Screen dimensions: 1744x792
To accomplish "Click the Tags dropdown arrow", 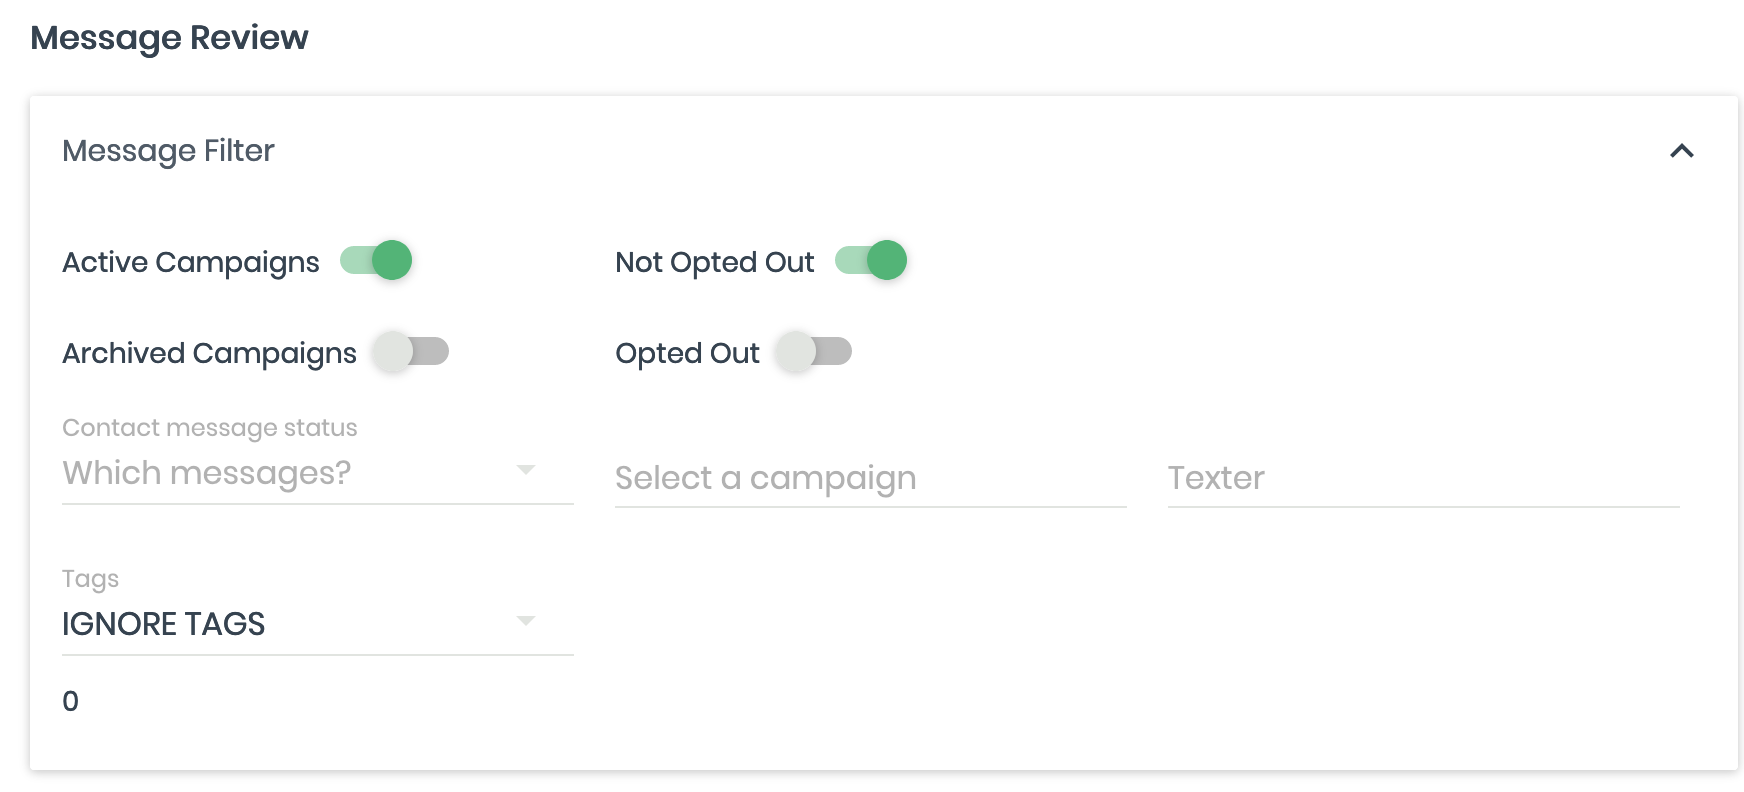I will 526,621.
